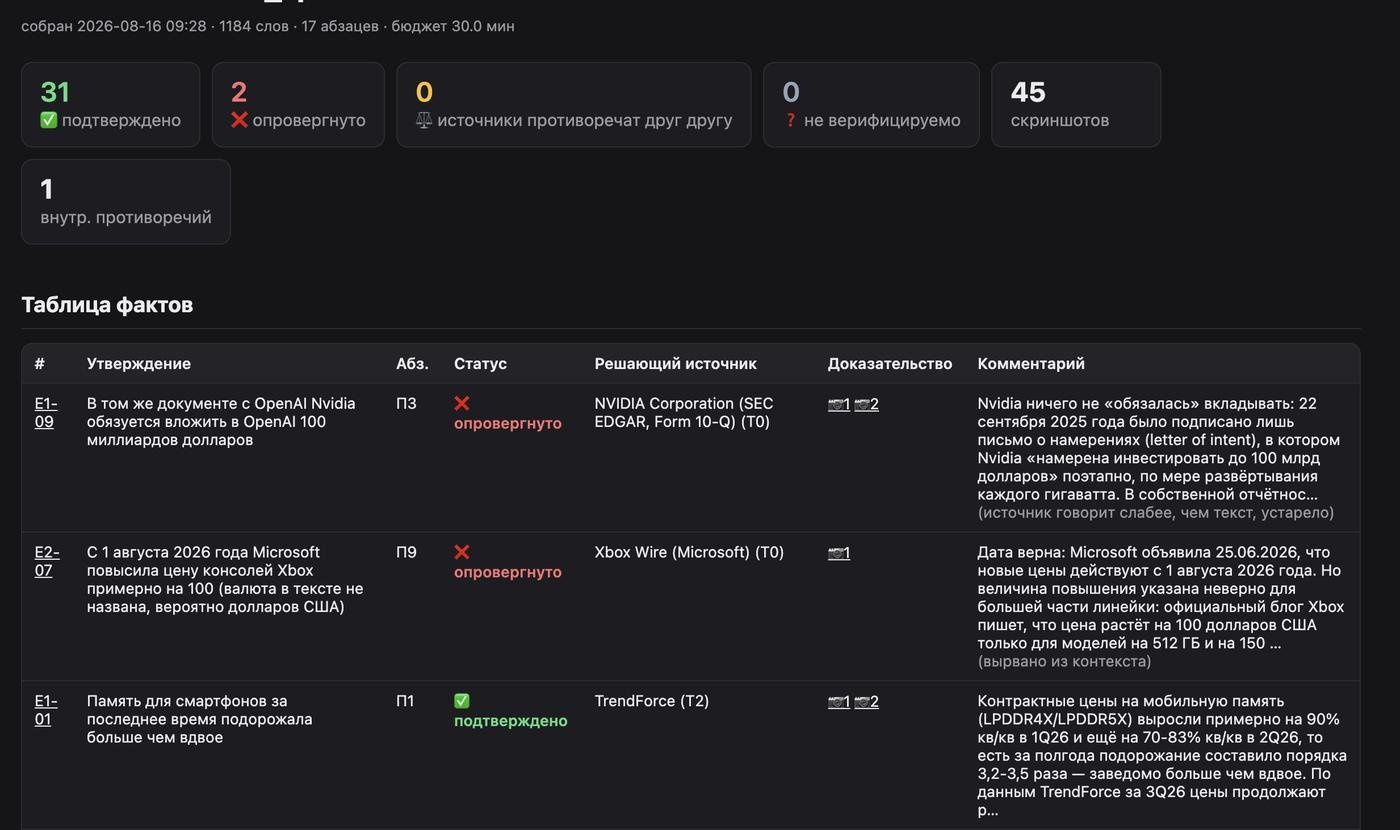Open screenshot 1 evidence for Xbox row
1400x830 pixels.
click(839, 553)
